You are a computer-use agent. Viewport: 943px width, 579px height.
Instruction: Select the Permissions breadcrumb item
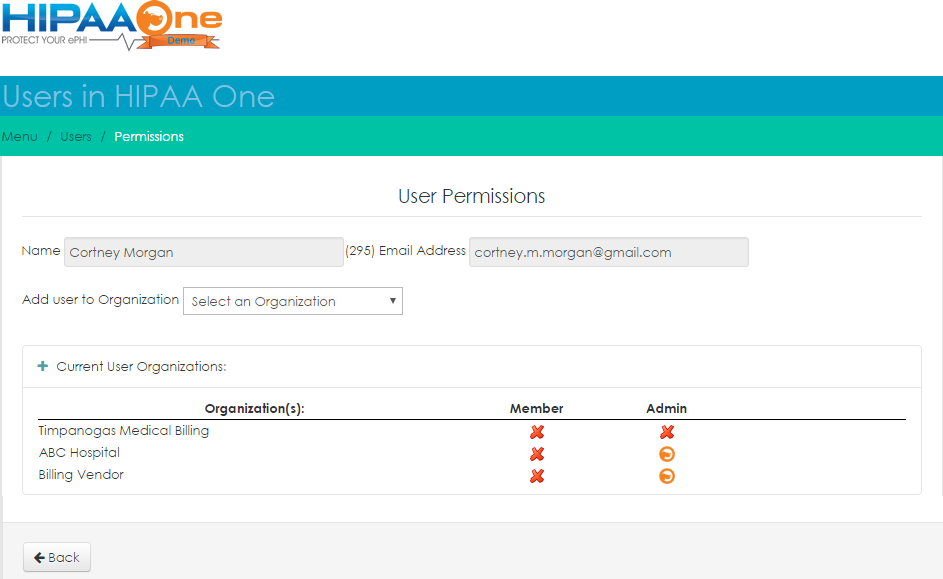(x=149, y=136)
